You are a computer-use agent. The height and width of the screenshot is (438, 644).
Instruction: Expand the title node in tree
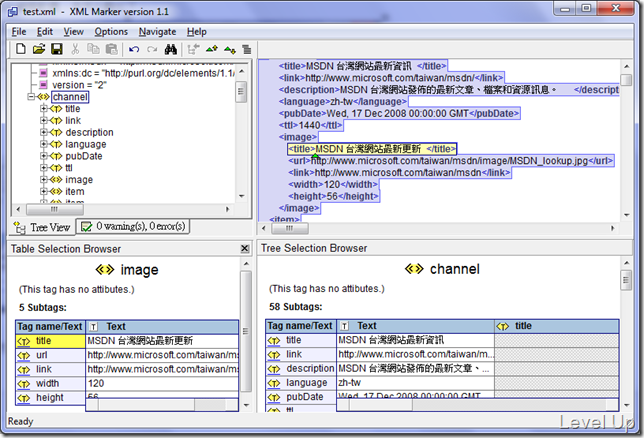pyautogui.click(x=43, y=108)
